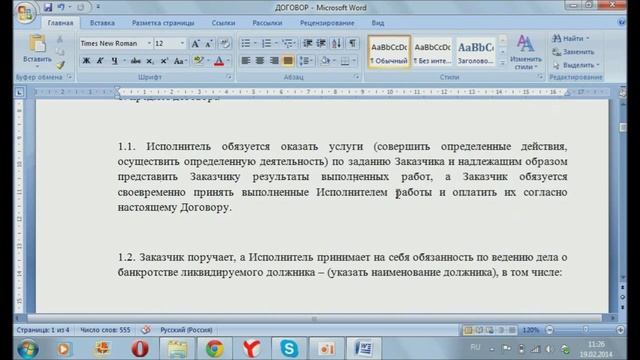Apply text highlight color
Viewport: 640px width, 360px height.
(198, 61)
